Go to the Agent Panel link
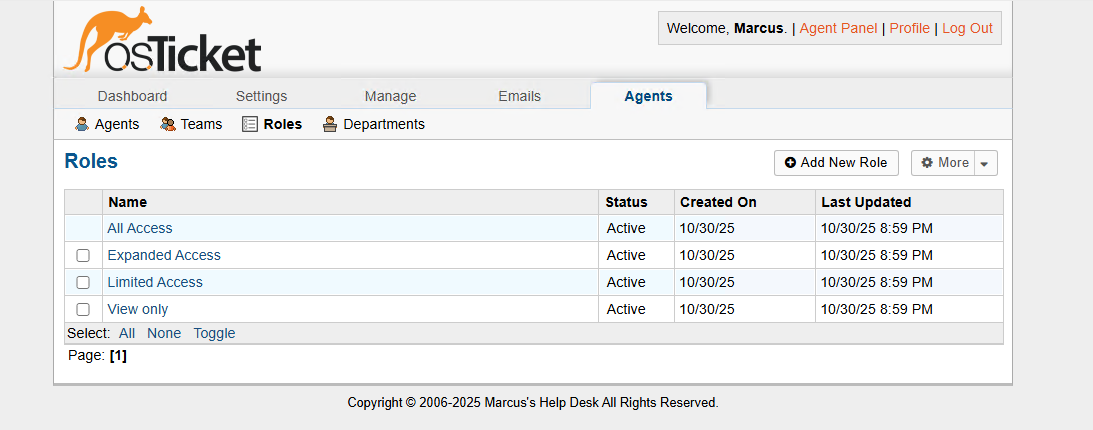 838,28
